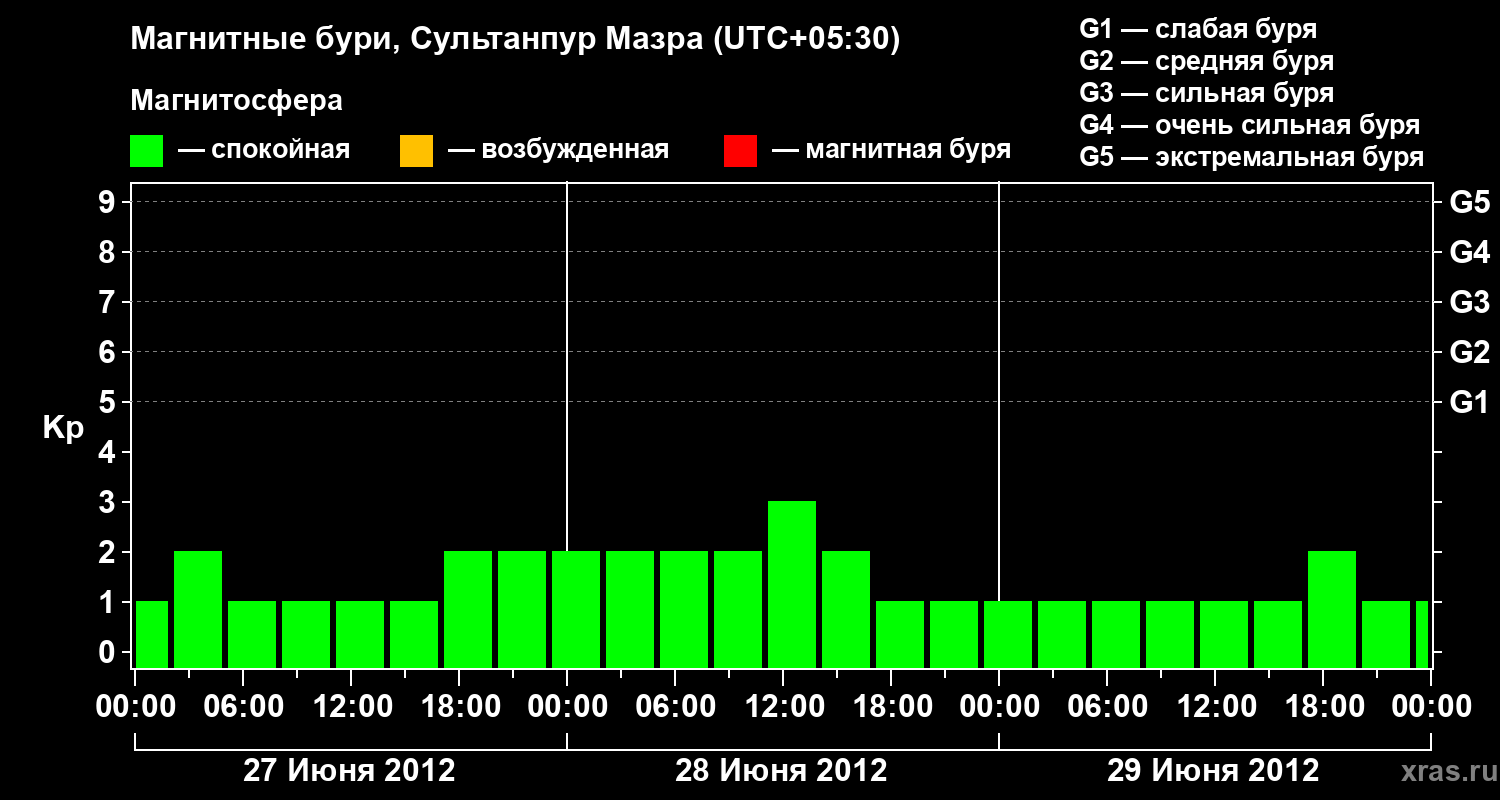Click the narrow last bar of 29 June
Screen dimensions: 1500x800
click(x=1422, y=634)
